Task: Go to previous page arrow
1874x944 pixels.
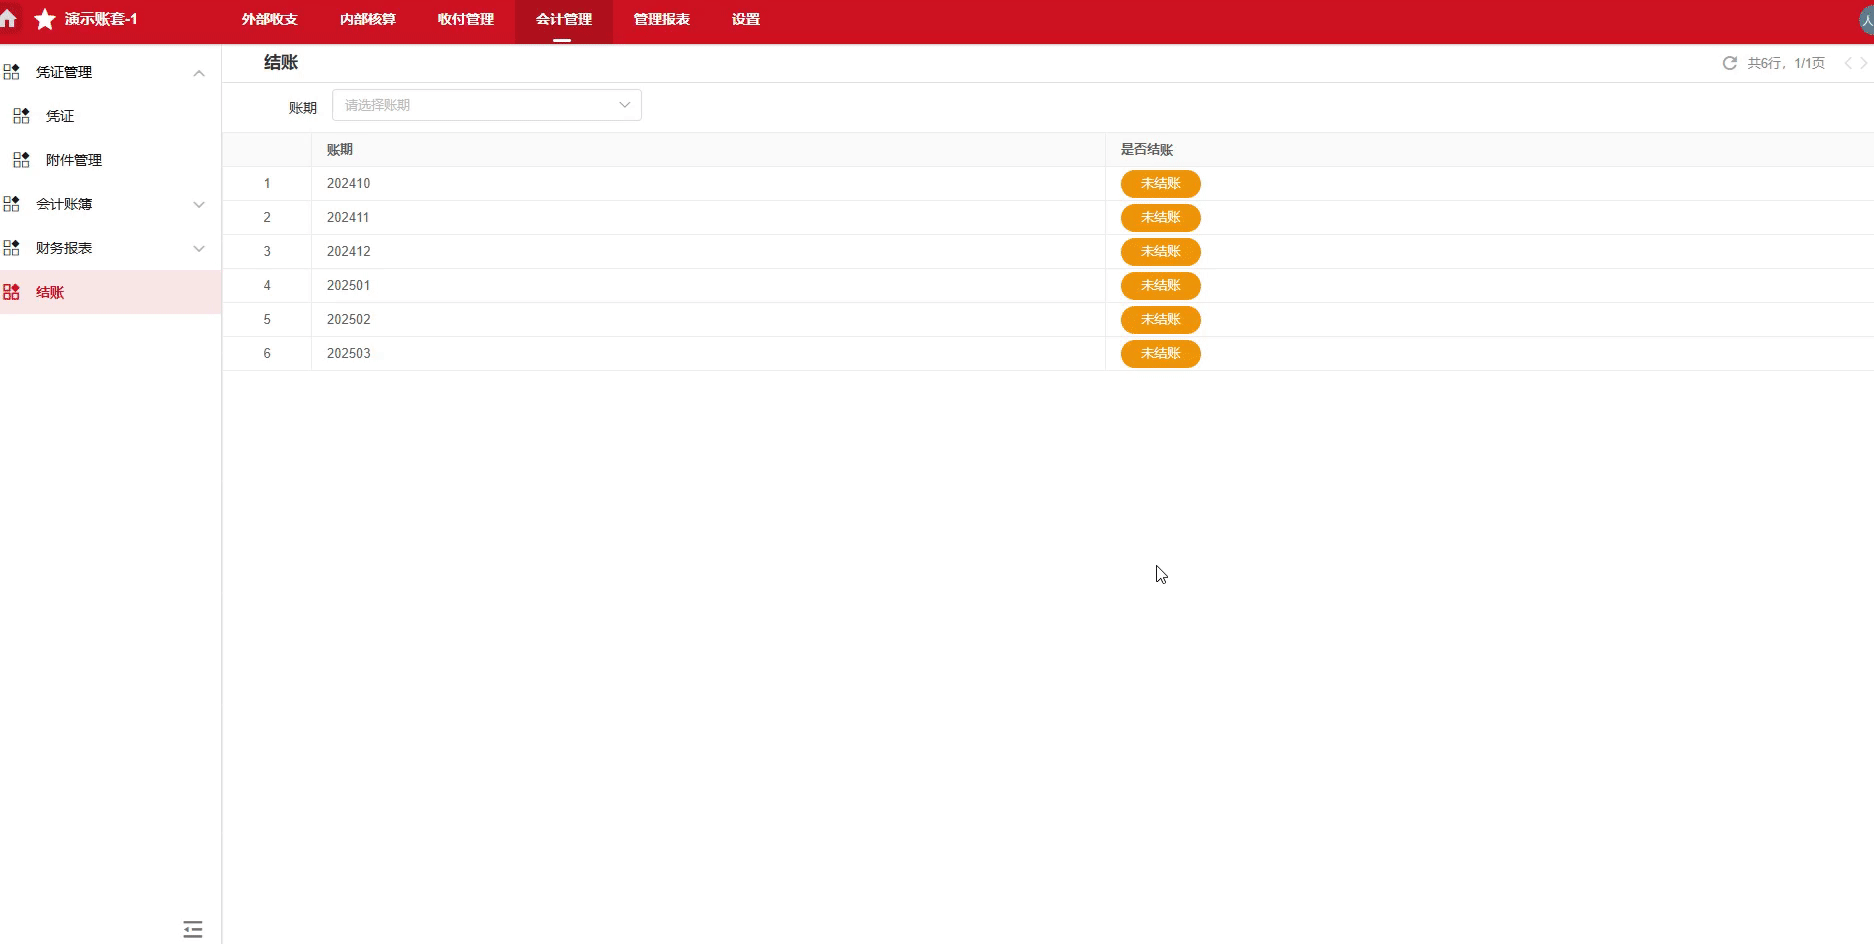Action: (1848, 63)
